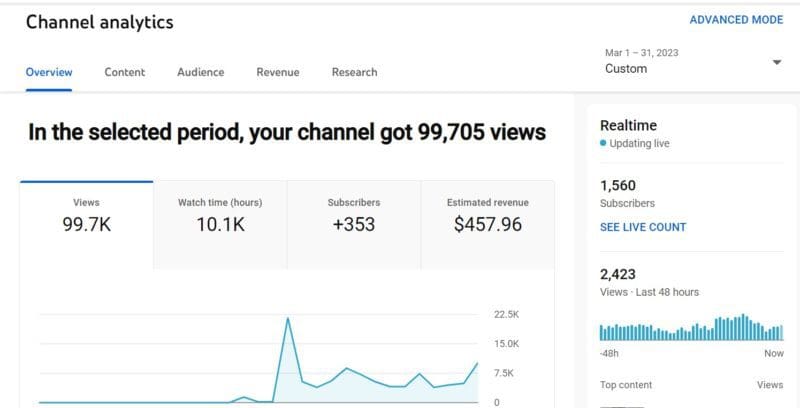
Task: Switch to the Content tab
Action: (x=124, y=72)
